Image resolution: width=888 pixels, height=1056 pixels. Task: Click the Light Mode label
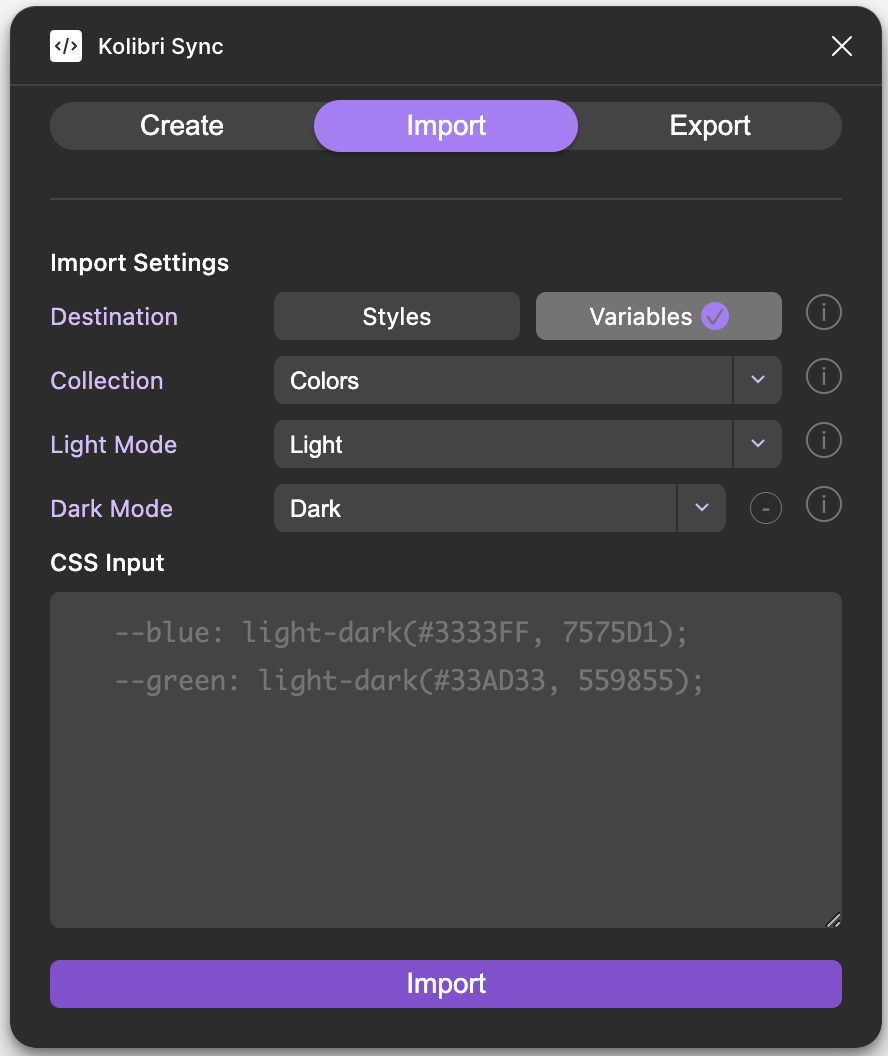114,444
